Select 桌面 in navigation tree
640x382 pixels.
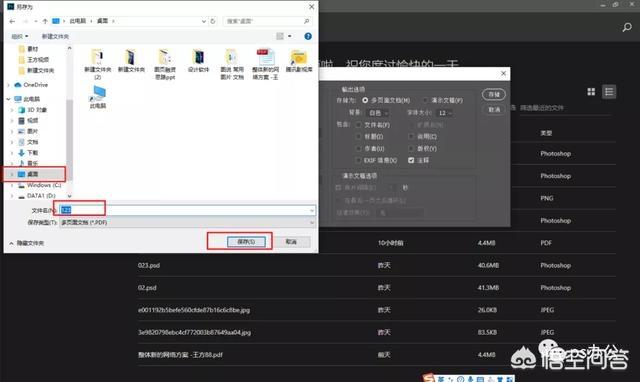[x=32, y=174]
